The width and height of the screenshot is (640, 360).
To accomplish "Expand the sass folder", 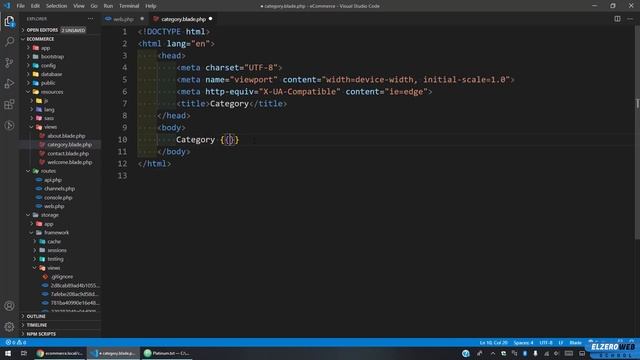I will pos(60,118).
